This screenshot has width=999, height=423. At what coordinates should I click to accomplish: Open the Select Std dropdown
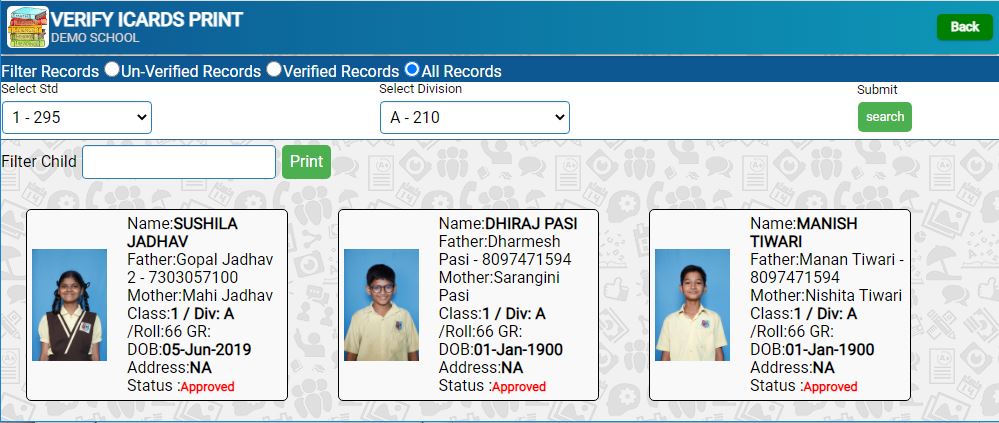click(76, 118)
